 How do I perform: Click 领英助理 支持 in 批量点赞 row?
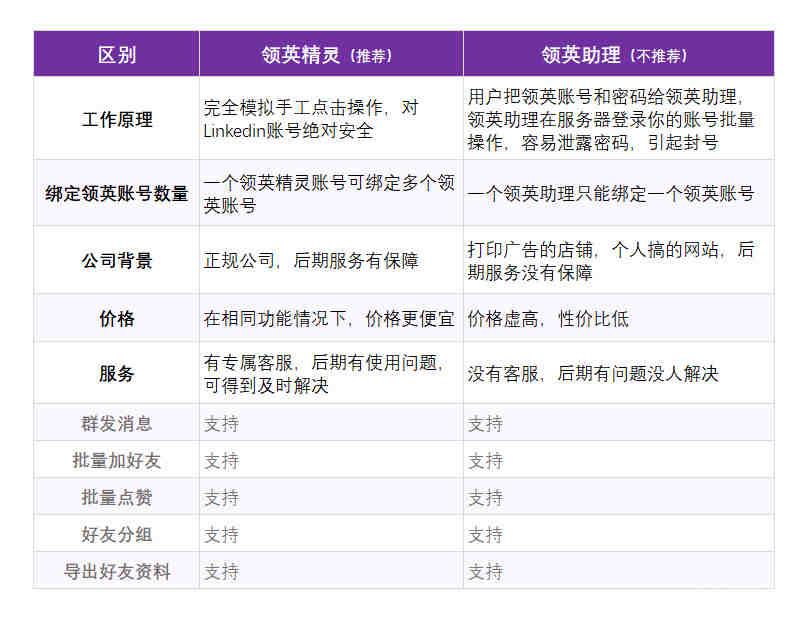tap(618, 497)
